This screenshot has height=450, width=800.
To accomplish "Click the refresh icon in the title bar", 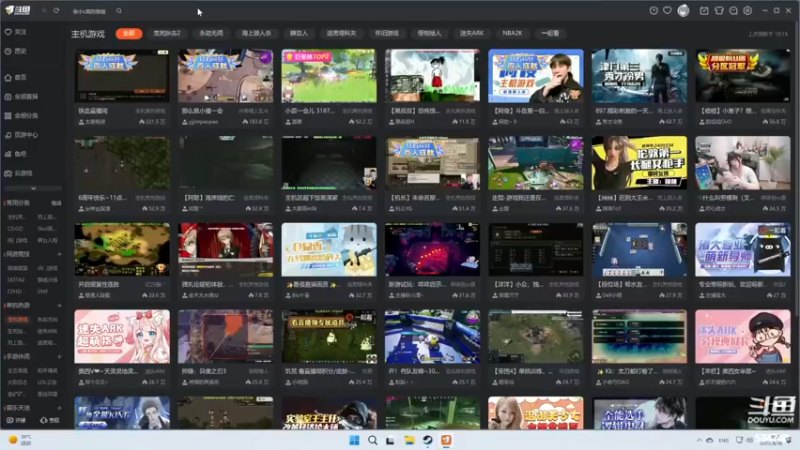I will click(56, 11).
